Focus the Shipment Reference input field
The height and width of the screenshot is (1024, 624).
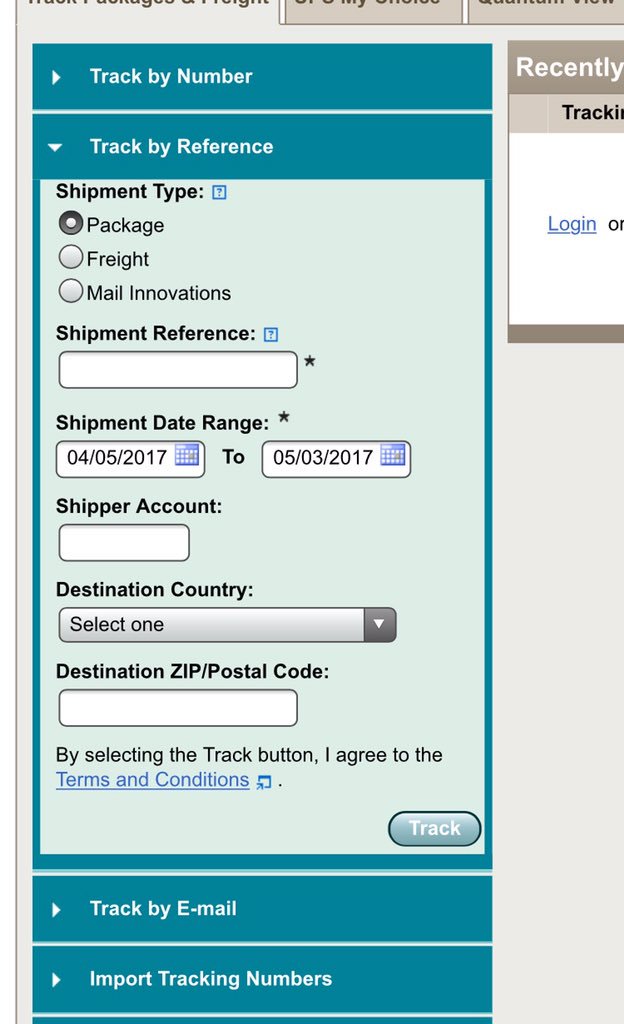point(178,370)
